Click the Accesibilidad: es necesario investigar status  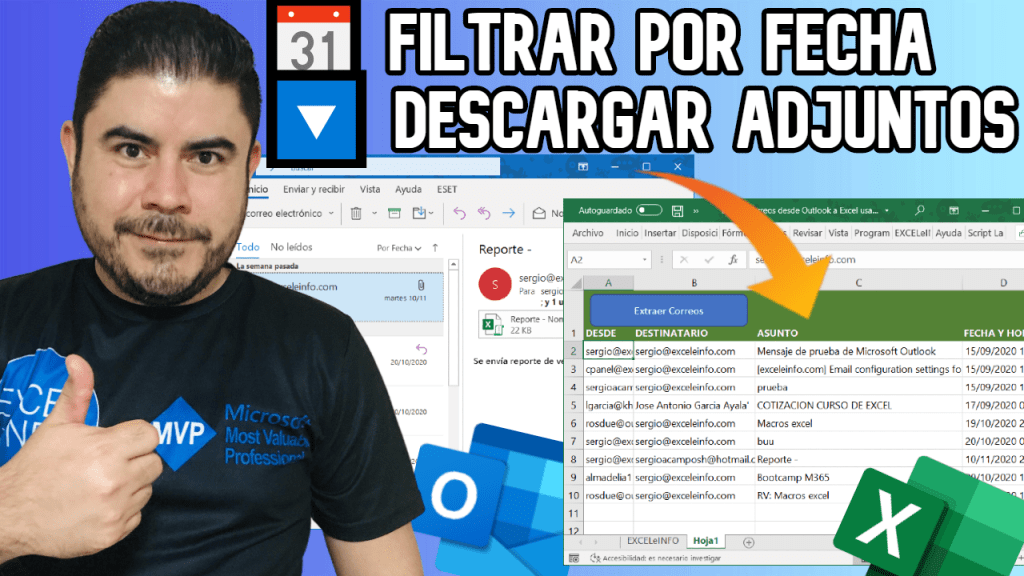point(661,558)
